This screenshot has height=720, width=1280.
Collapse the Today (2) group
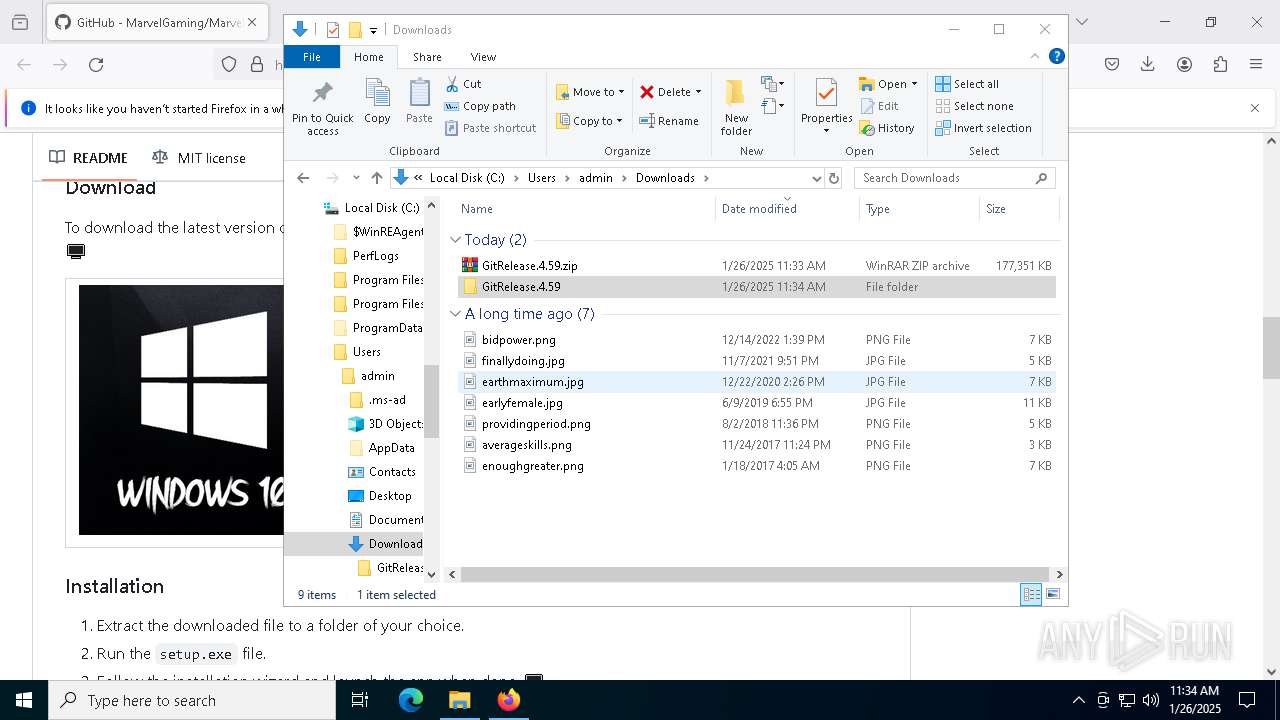click(455, 240)
